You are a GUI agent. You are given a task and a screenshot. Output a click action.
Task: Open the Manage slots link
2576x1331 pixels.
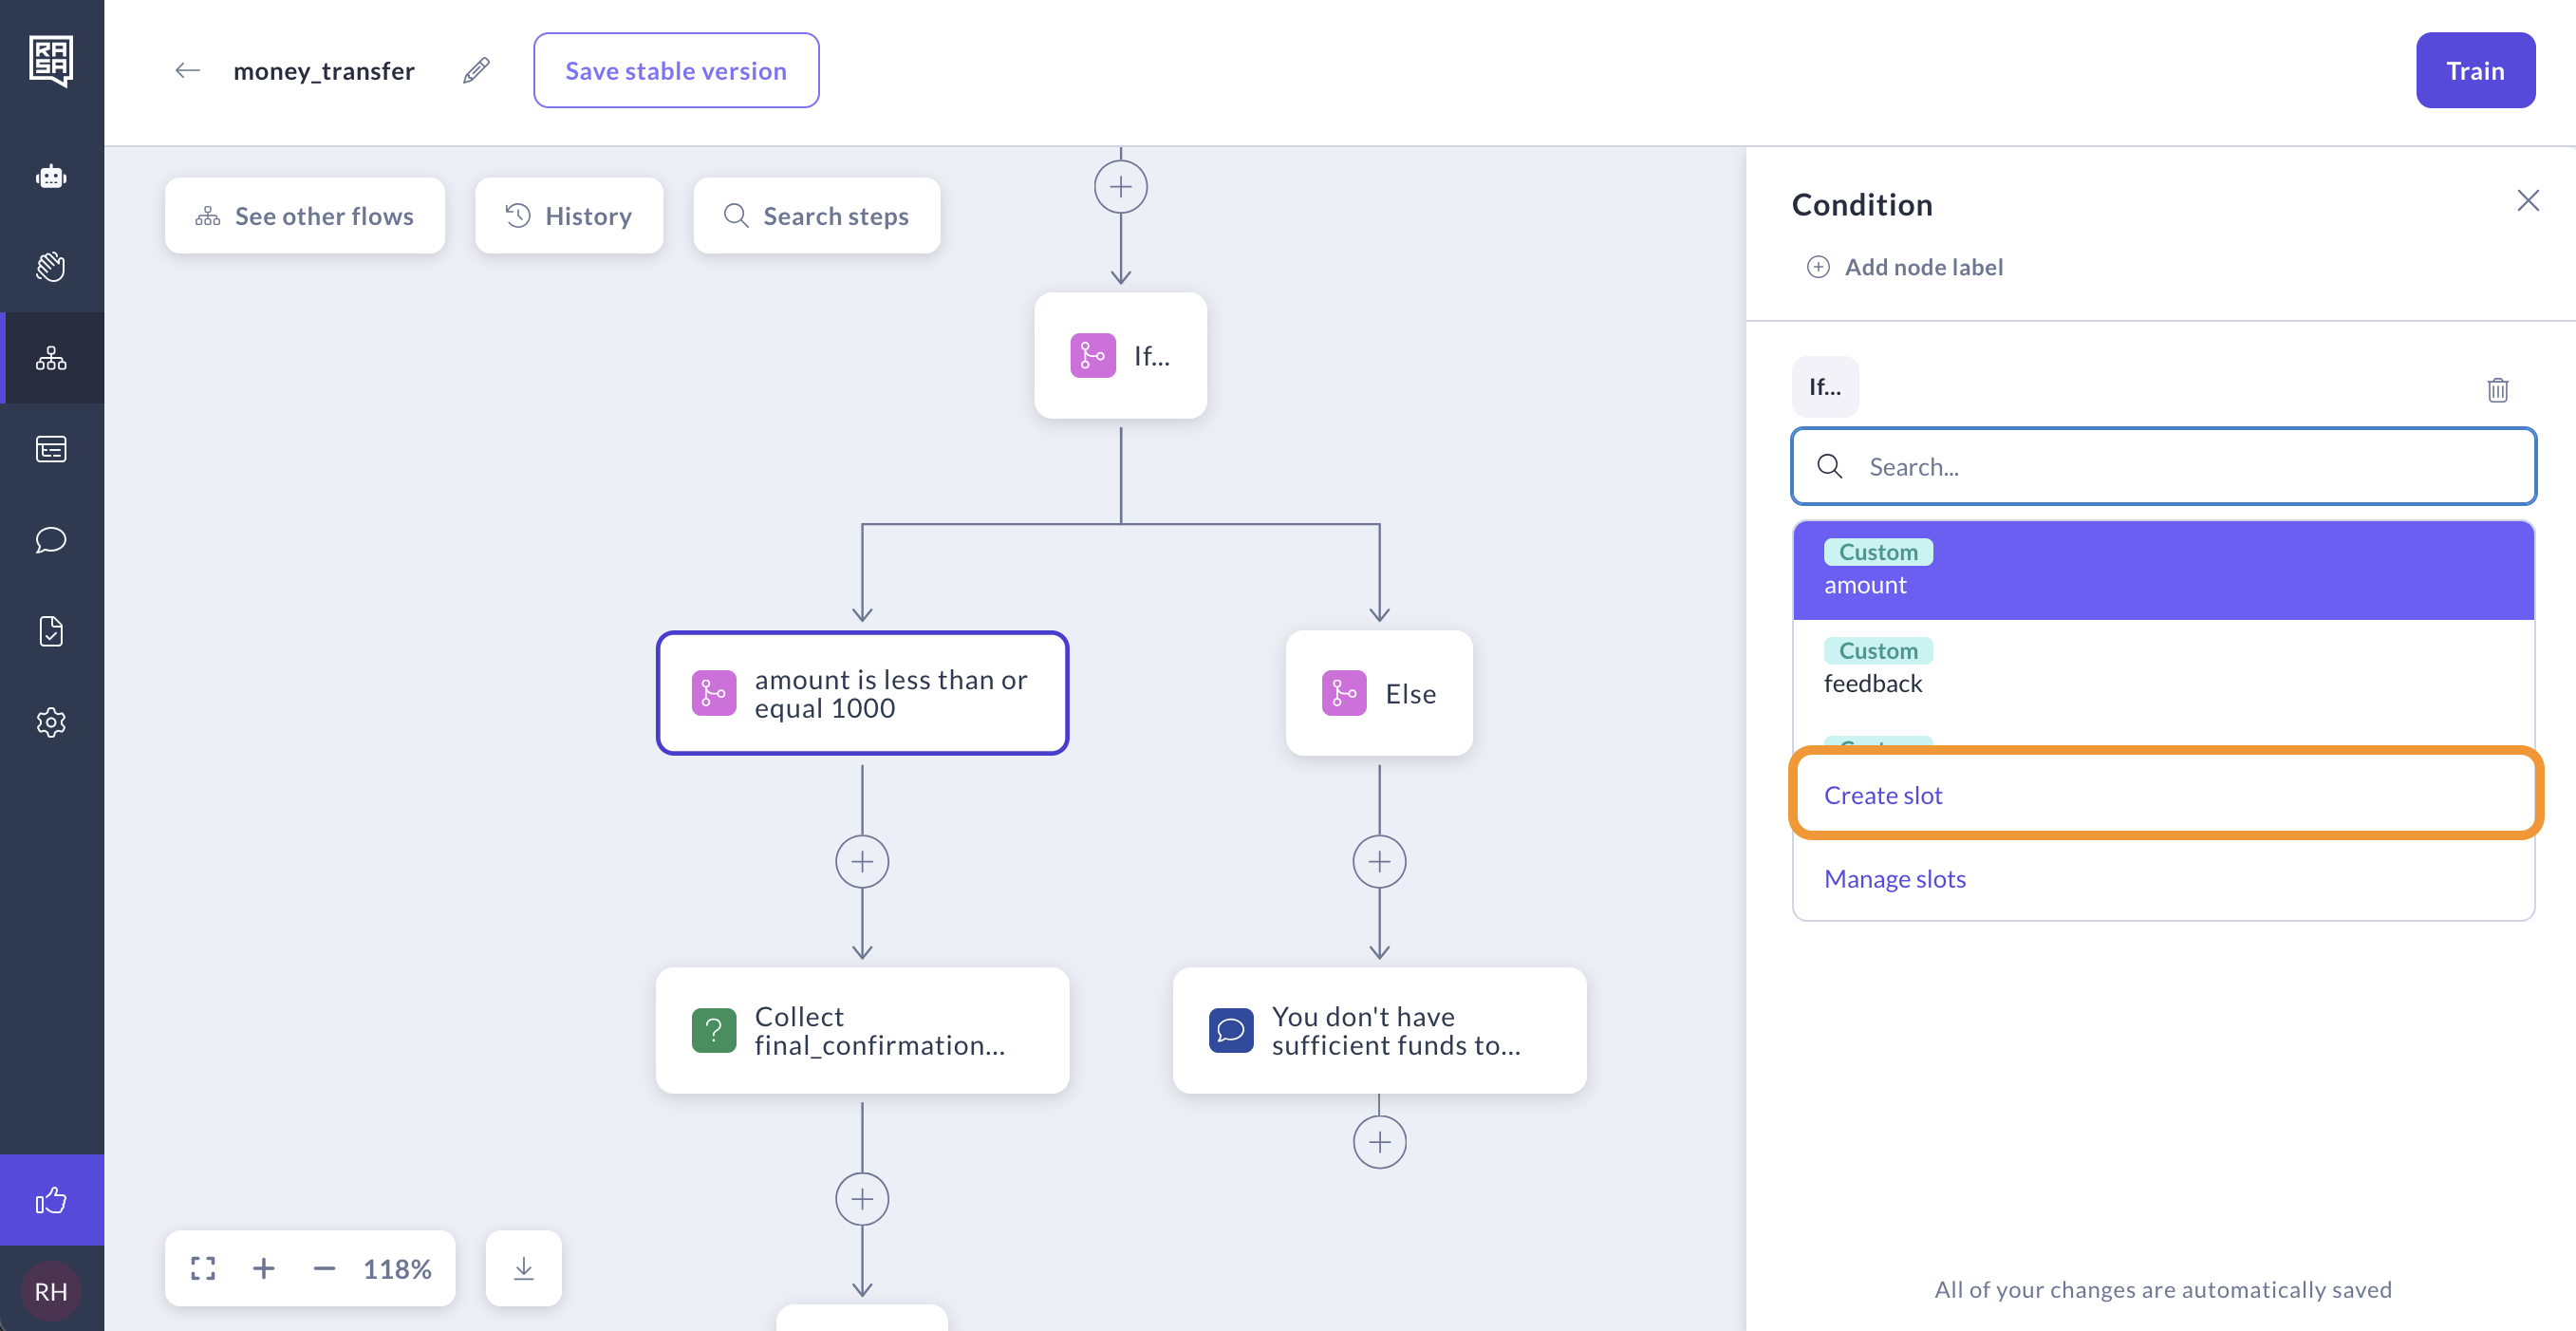pyautogui.click(x=1894, y=878)
